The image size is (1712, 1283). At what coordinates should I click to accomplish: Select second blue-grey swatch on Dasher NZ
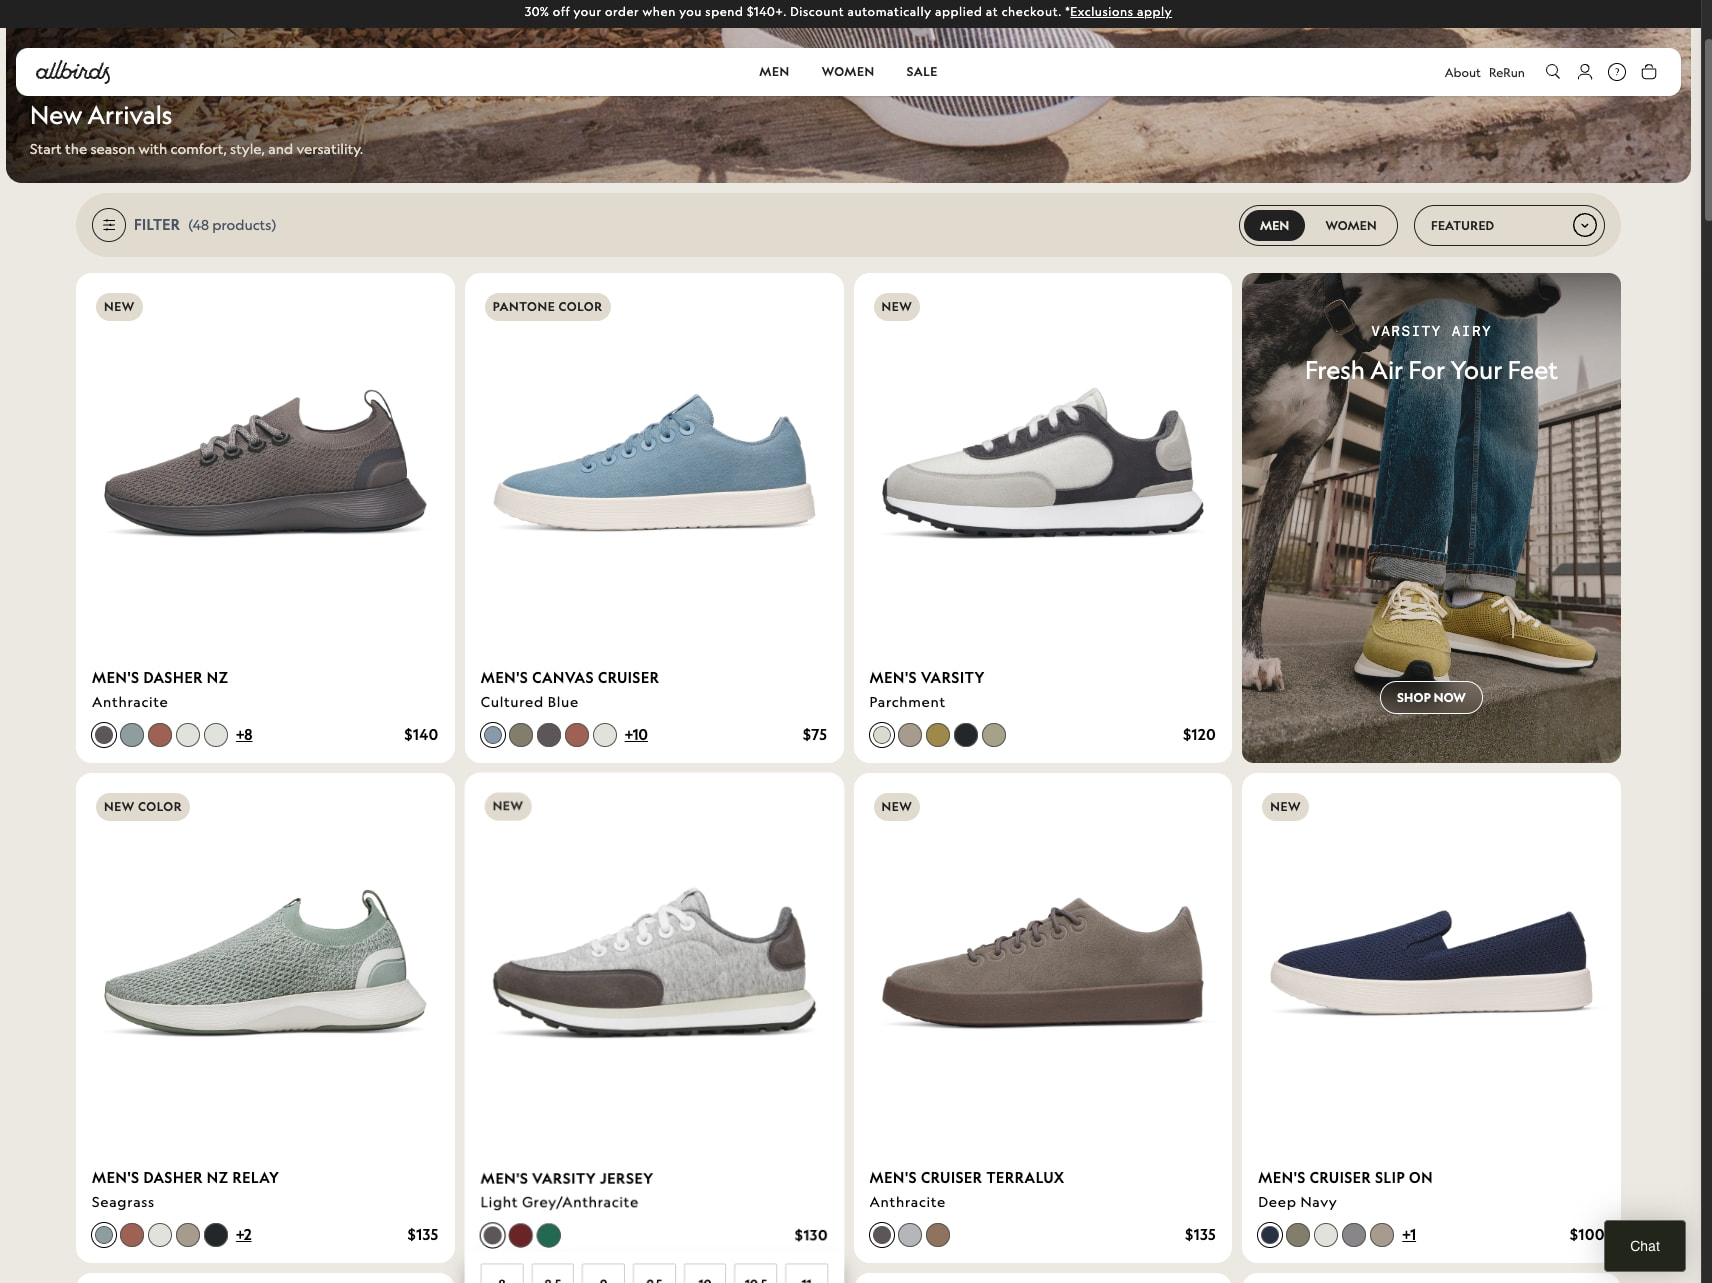pos(132,735)
